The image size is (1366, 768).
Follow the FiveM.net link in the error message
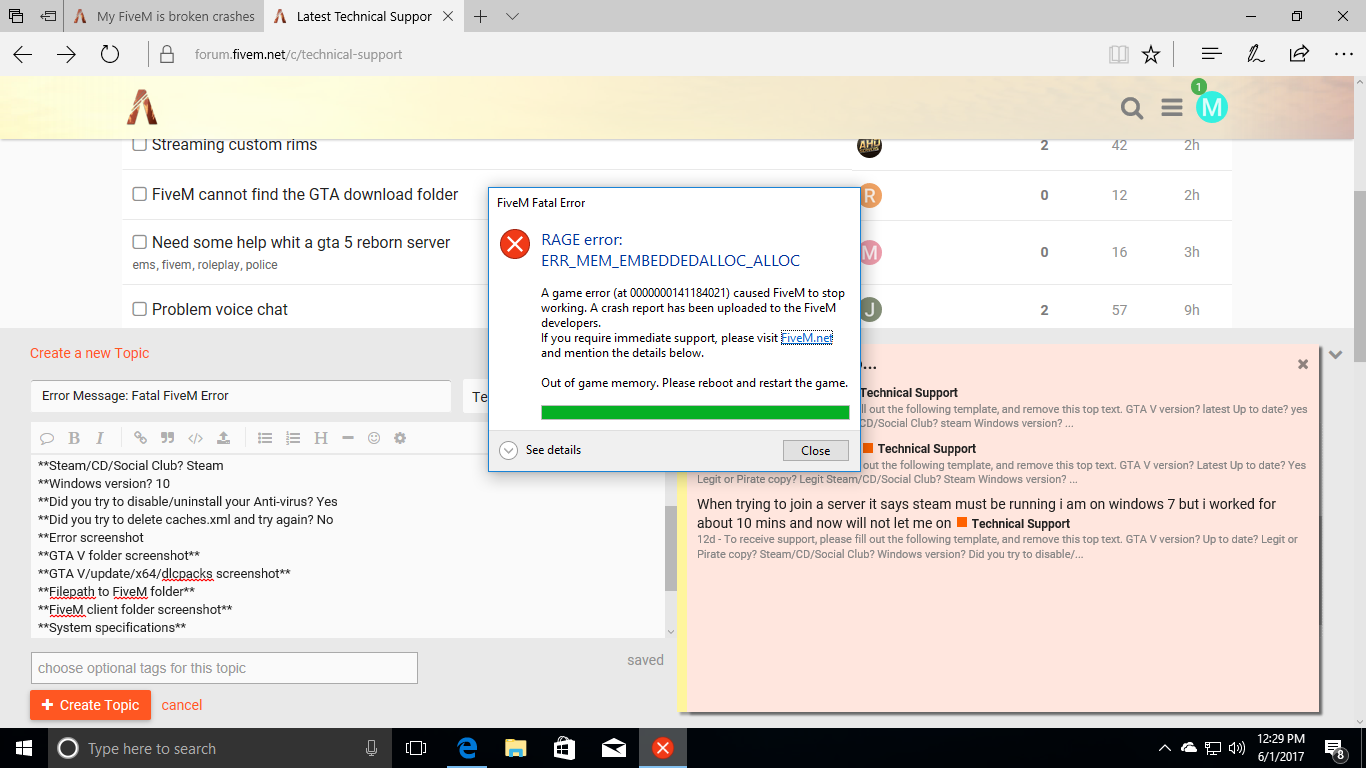click(x=805, y=337)
